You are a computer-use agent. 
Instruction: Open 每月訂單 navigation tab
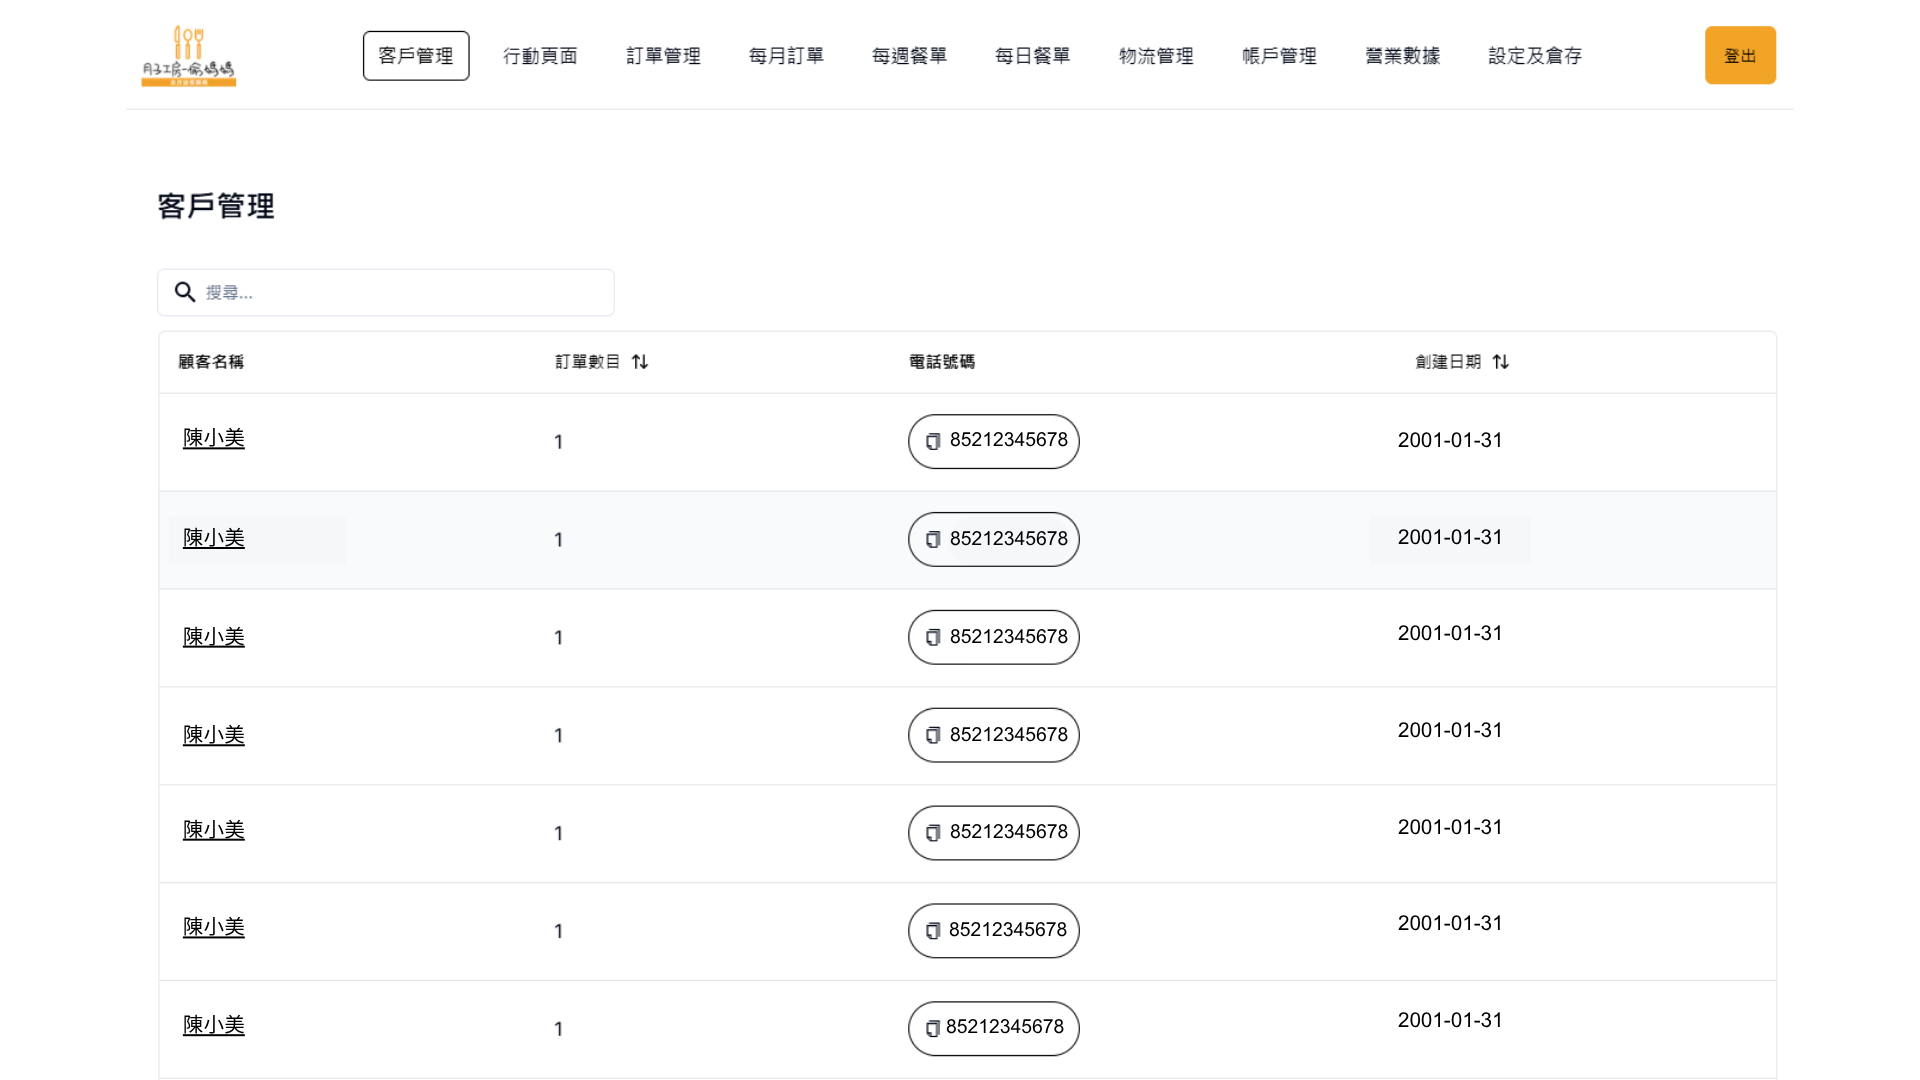coord(786,56)
